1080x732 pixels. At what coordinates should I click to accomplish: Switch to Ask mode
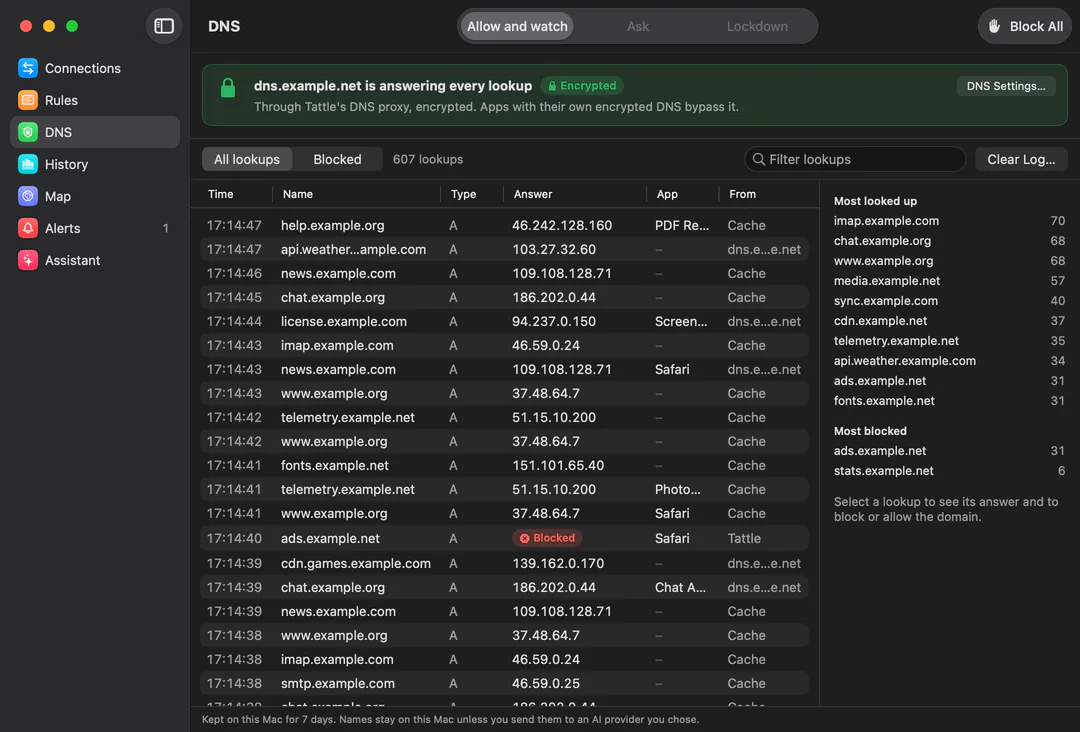(x=638, y=26)
